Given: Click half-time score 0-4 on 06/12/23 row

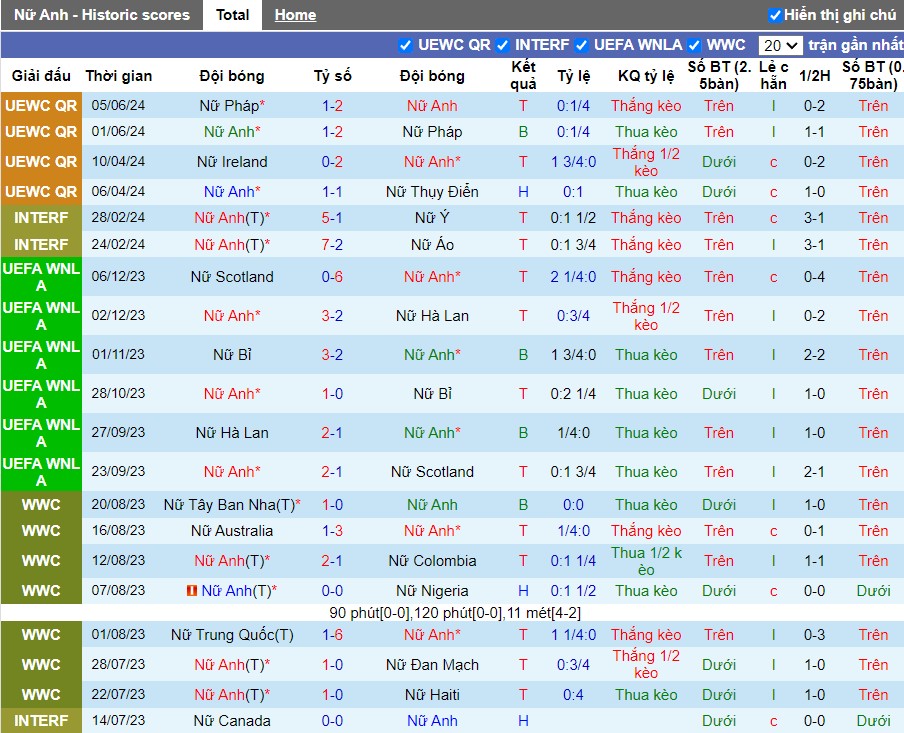Looking at the screenshot, I should tap(814, 277).
